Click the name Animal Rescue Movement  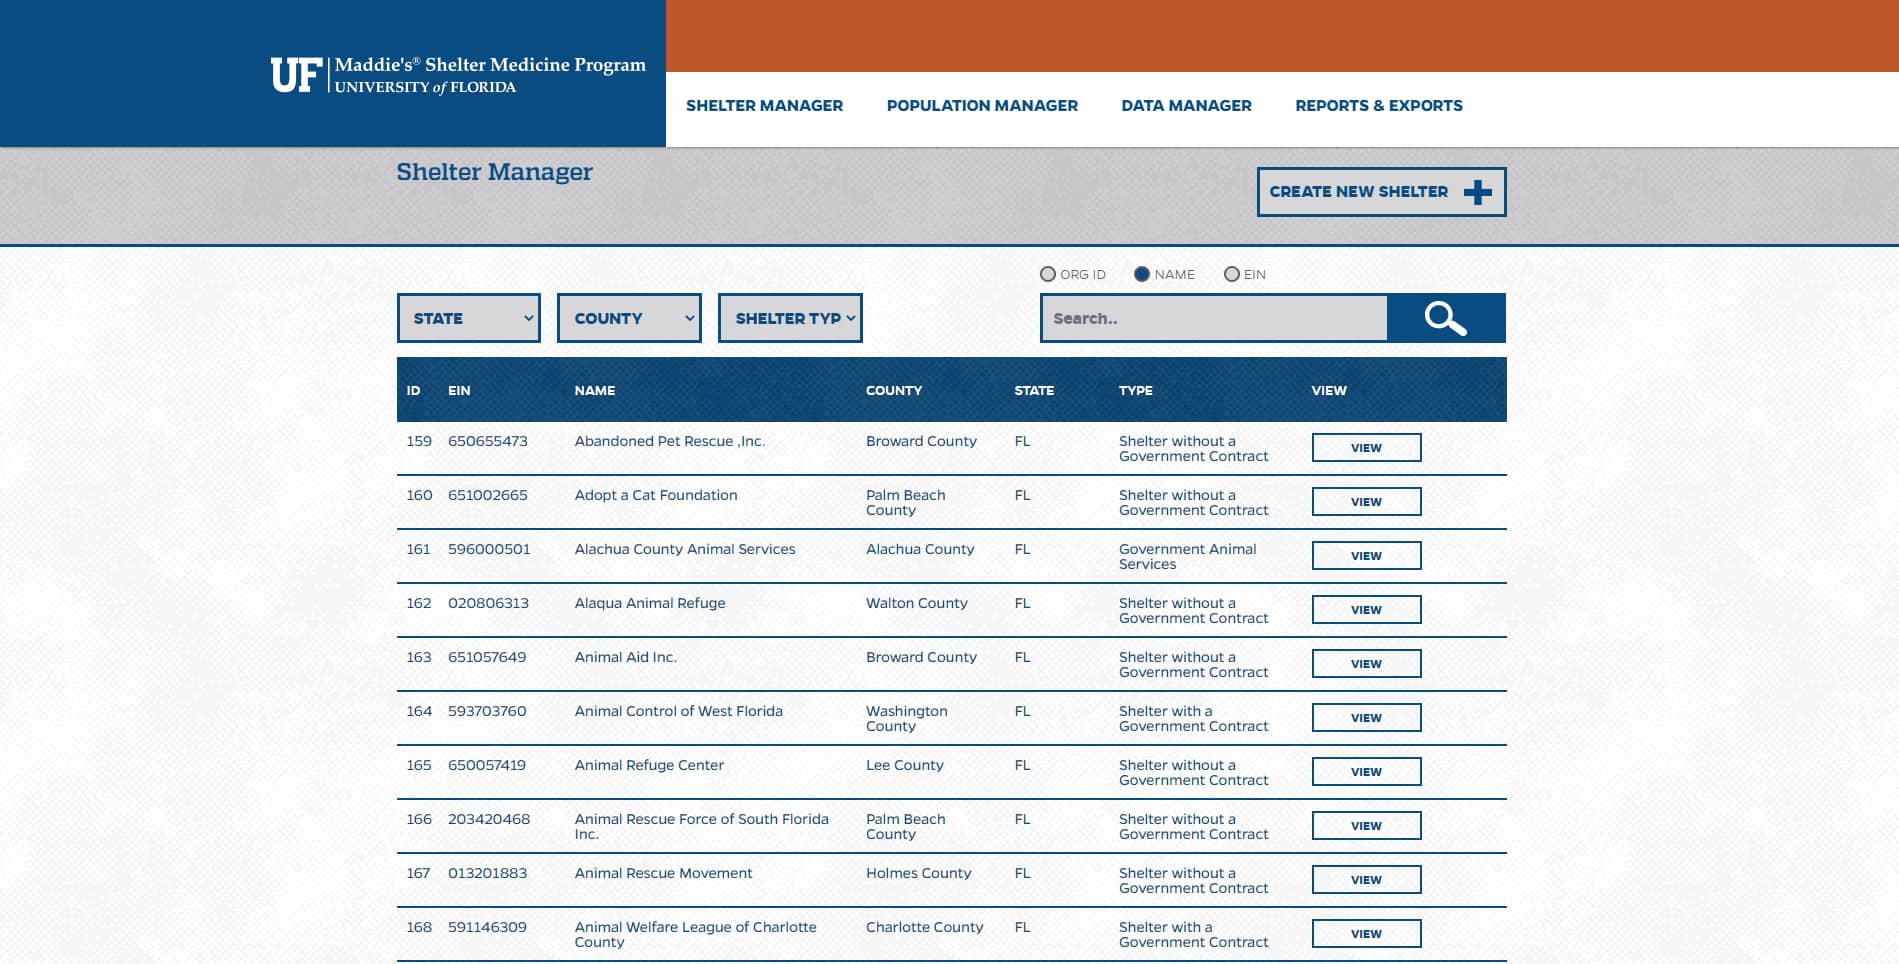coord(663,873)
